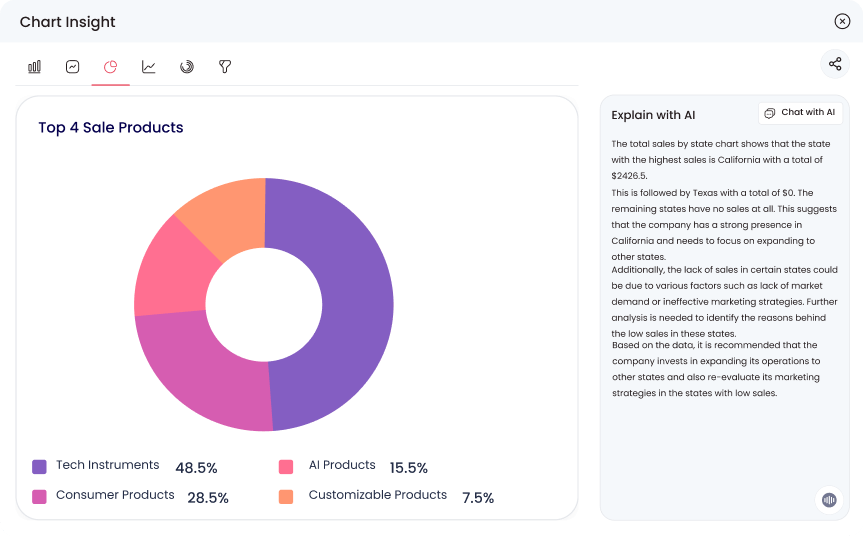Toggle the Consumer Products legend label
Image resolution: width=864 pixels, height=536 pixels.
pyautogui.click(x=115, y=495)
